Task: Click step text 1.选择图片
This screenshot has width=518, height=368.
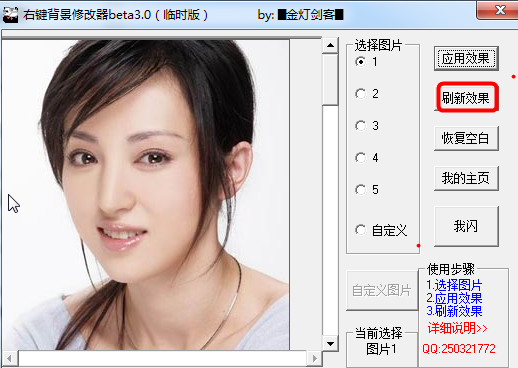Action: click(454, 285)
